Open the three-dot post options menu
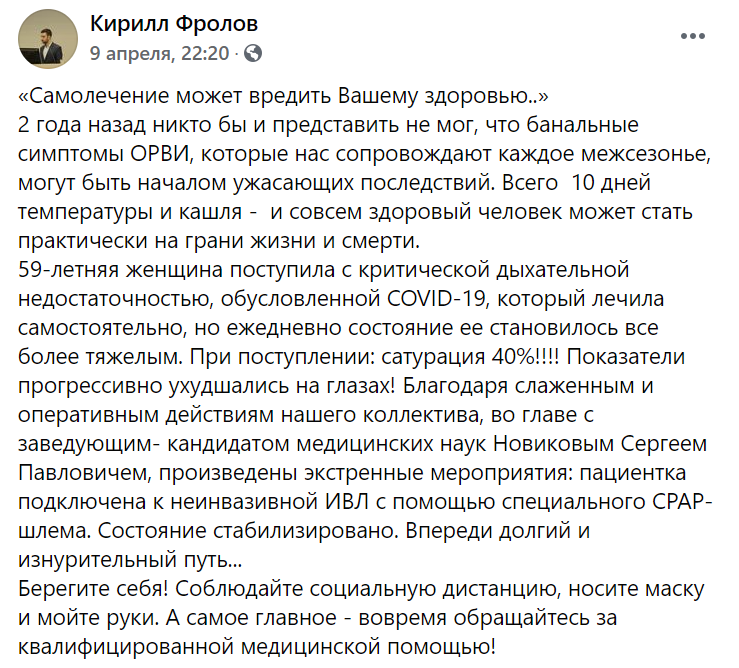This screenshot has width=739, height=668. [692, 36]
